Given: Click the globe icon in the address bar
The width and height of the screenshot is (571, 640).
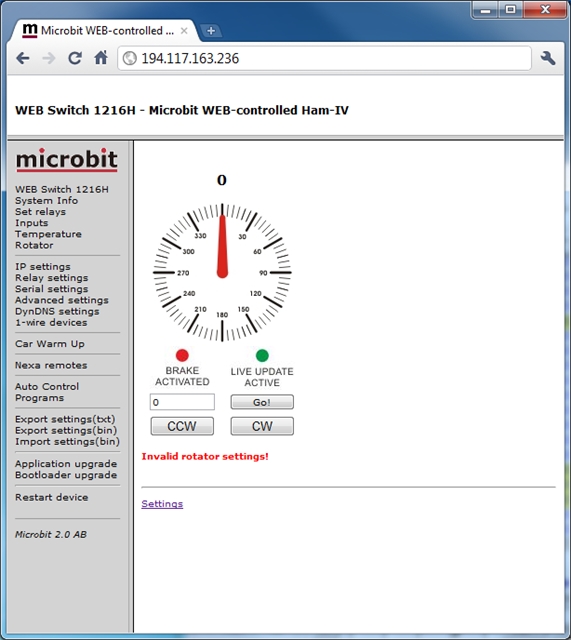Looking at the screenshot, I should tap(130, 58).
